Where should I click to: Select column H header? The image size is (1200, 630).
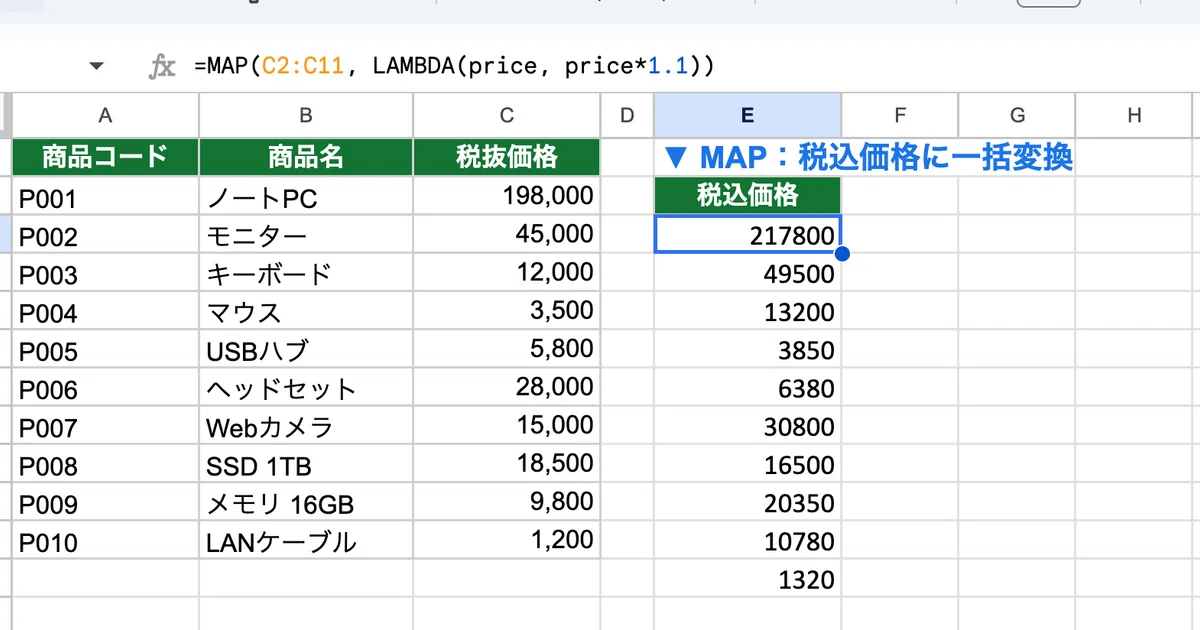click(x=1134, y=115)
